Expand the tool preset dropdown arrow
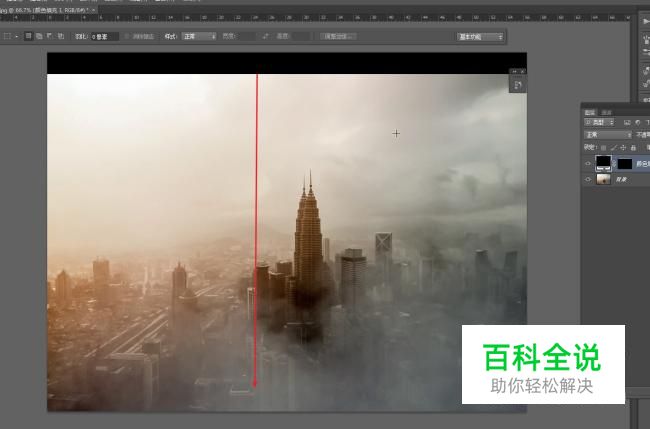This screenshot has height=429, width=650. point(16,36)
